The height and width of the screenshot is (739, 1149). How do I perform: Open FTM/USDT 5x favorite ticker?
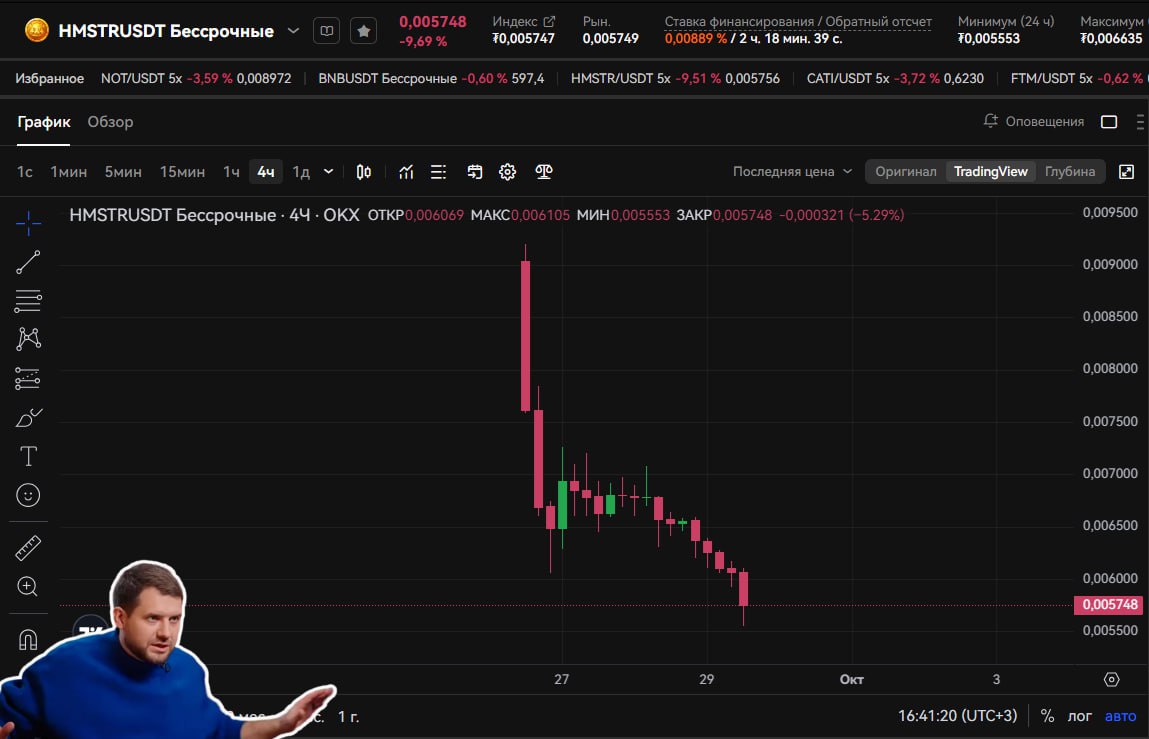[x=1079, y=78]
